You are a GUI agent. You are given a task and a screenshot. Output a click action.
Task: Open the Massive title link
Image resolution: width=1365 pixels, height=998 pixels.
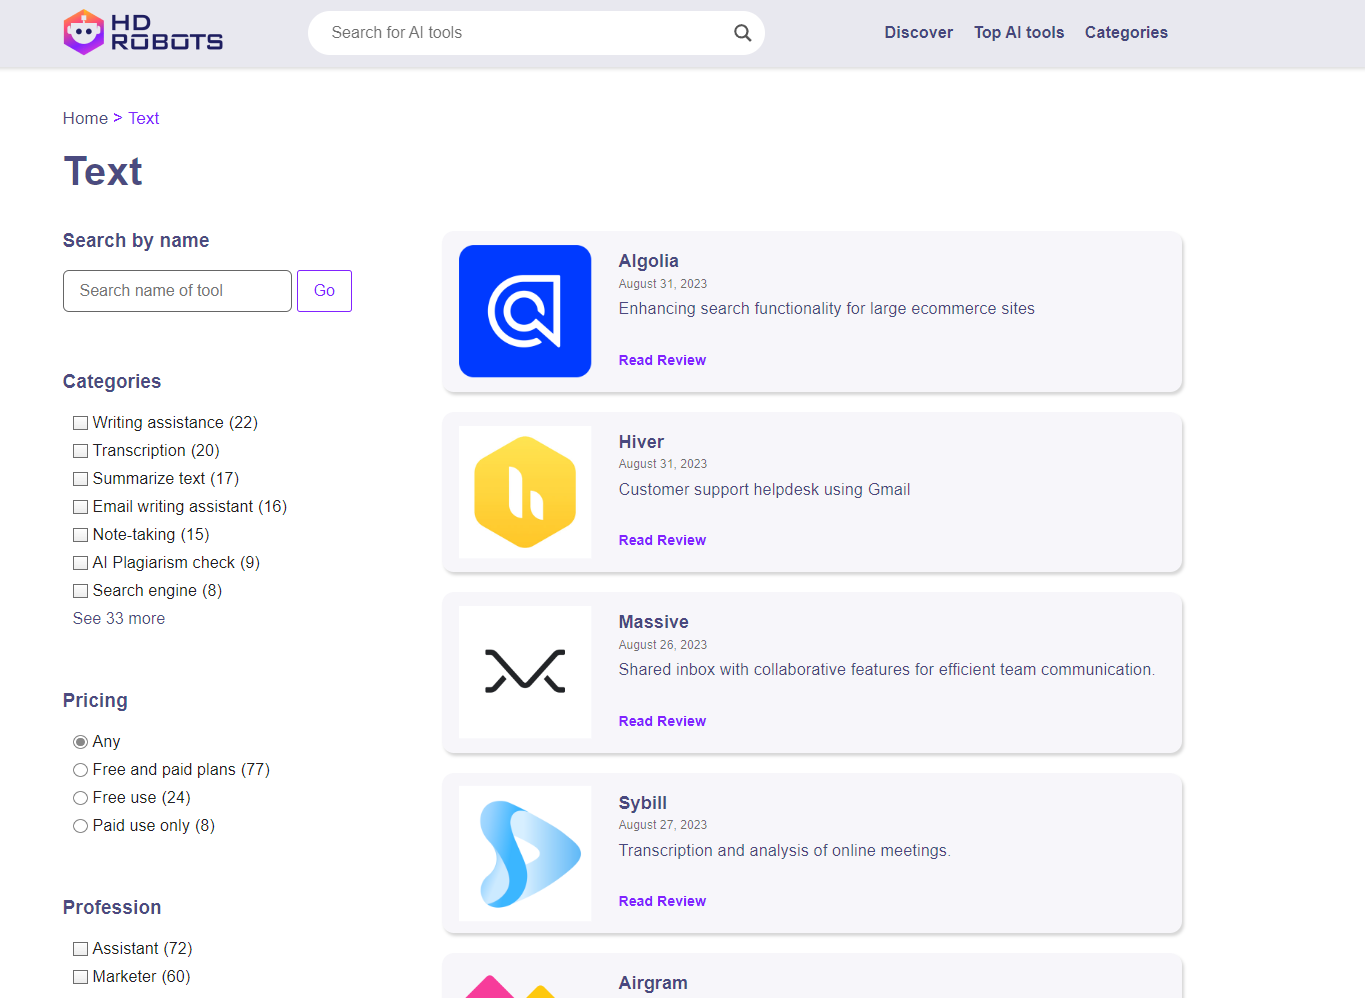(x=653, y=622)
